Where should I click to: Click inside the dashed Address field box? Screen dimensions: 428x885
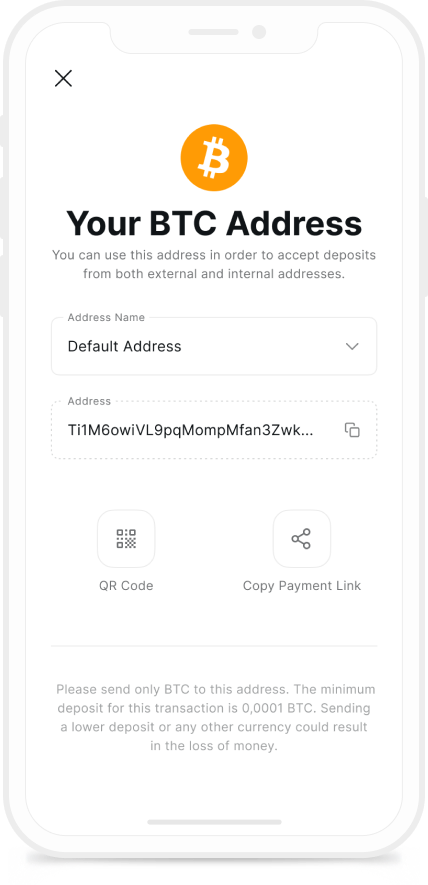point(214,430)
